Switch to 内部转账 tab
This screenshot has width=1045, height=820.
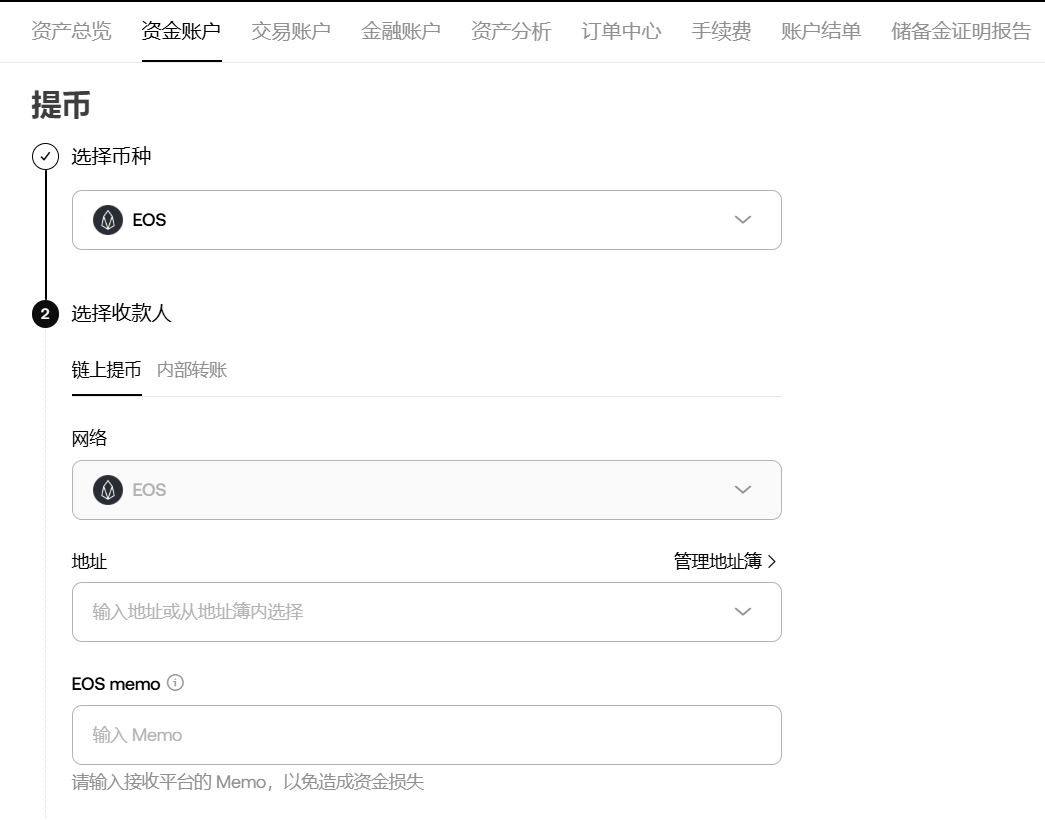click(x=192, y=370)
